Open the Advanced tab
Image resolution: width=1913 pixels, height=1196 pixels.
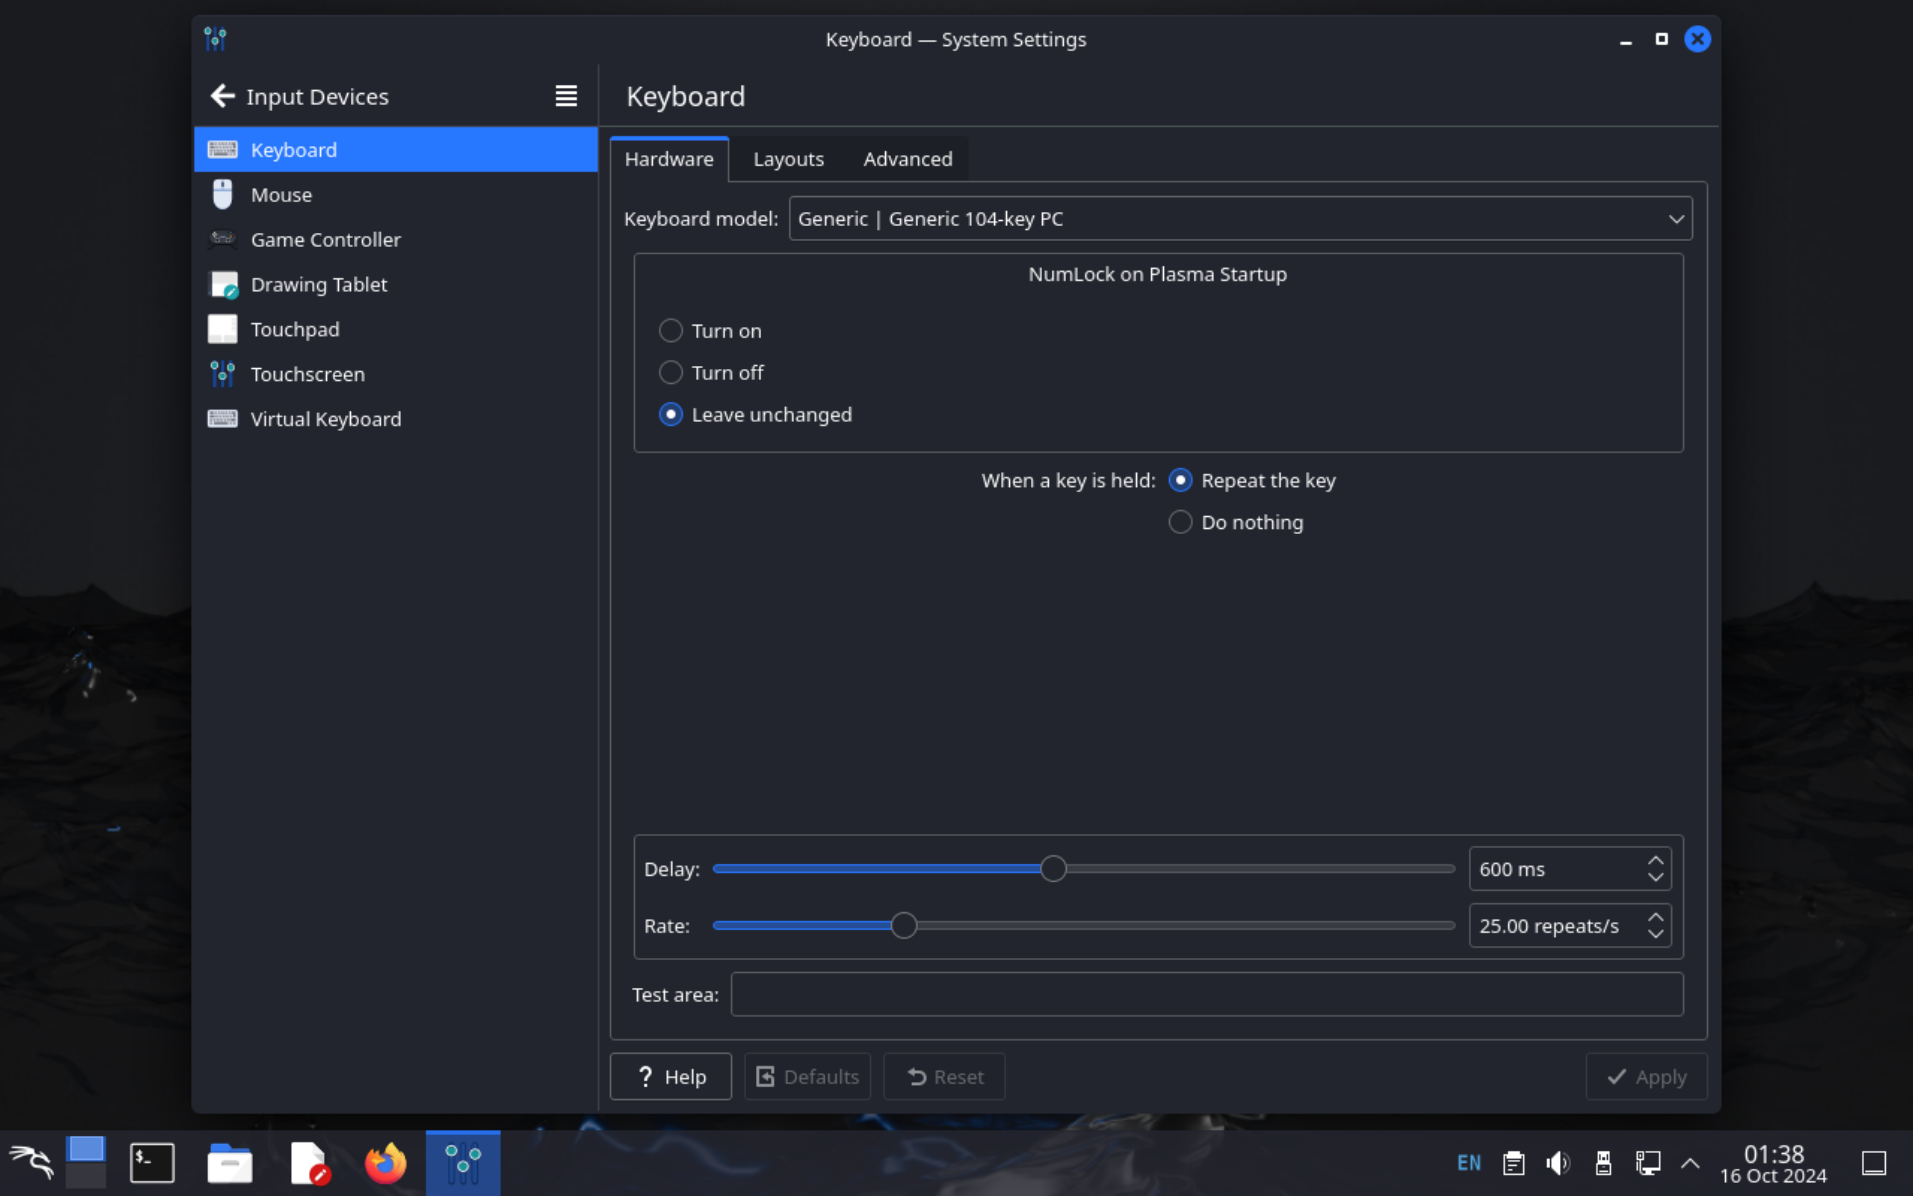(x=907, y=158)
